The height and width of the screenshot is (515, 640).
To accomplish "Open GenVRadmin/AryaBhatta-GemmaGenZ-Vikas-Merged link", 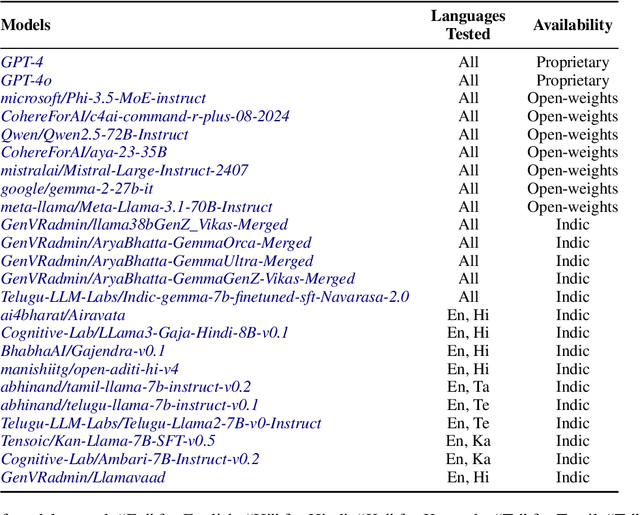I will click(178, 279).
